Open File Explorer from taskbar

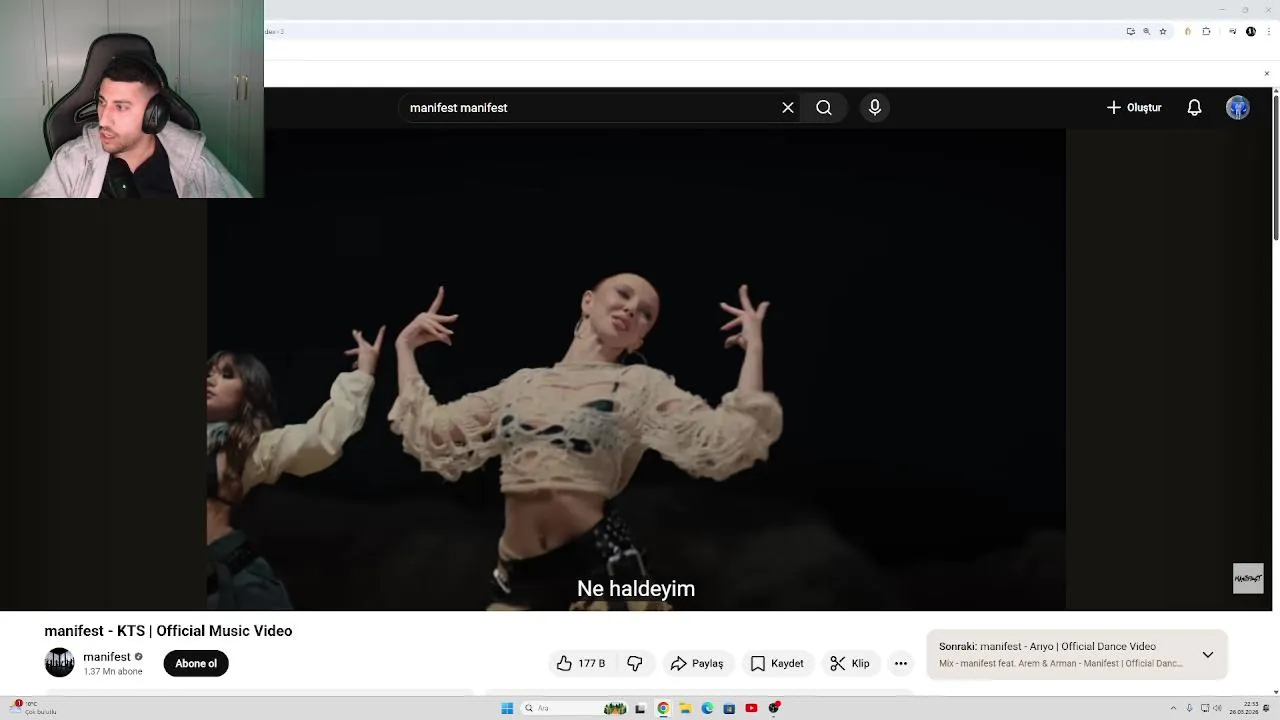(x=685, y=708)
